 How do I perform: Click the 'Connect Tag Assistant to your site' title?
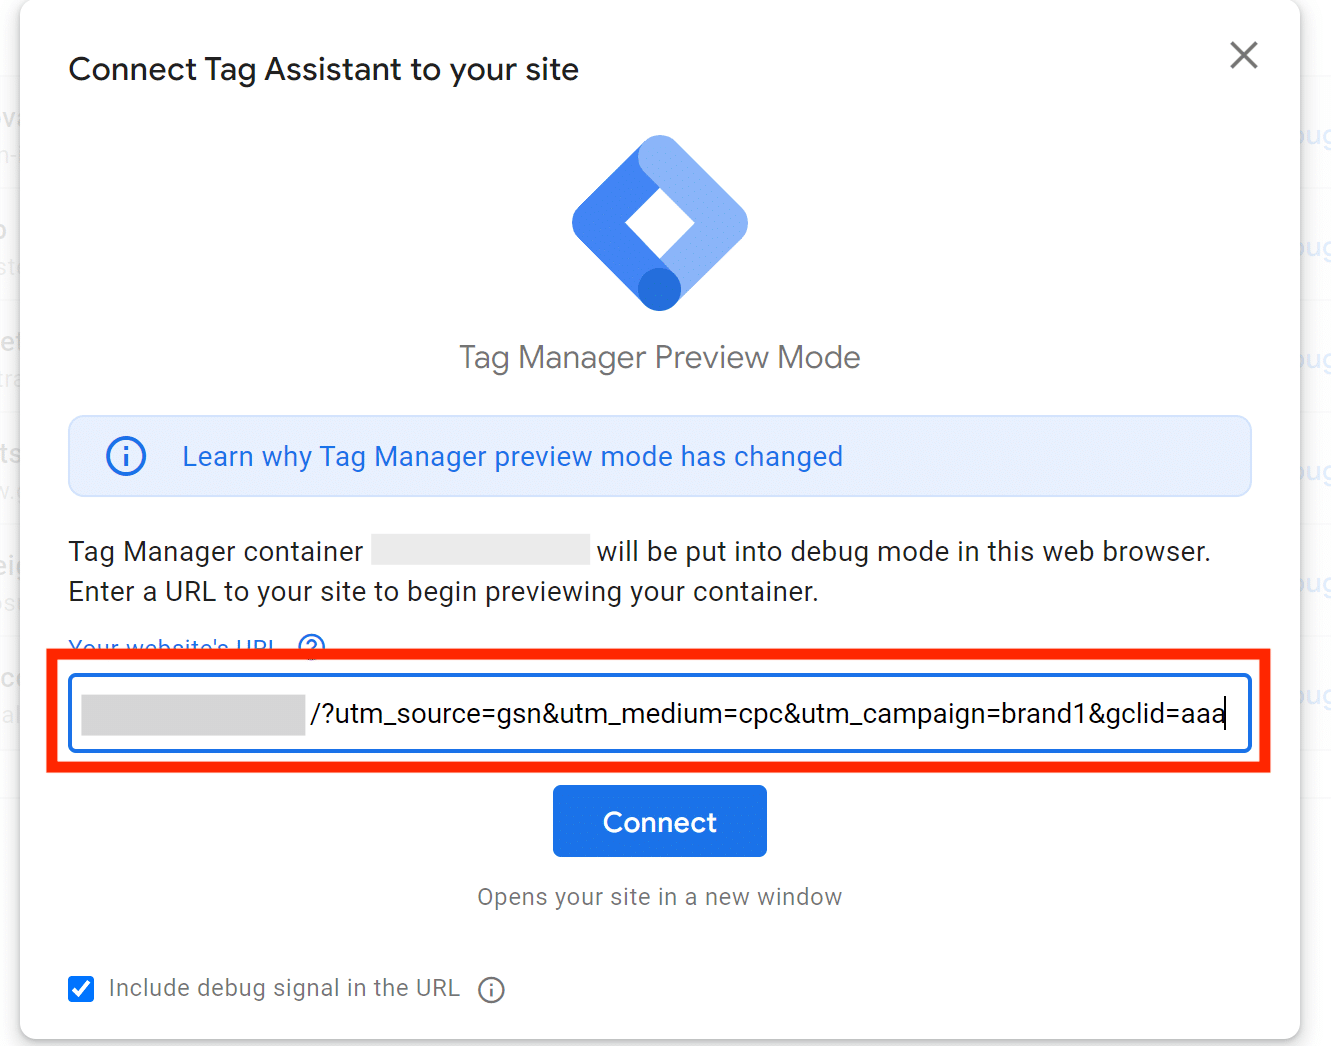click(323, 70)
